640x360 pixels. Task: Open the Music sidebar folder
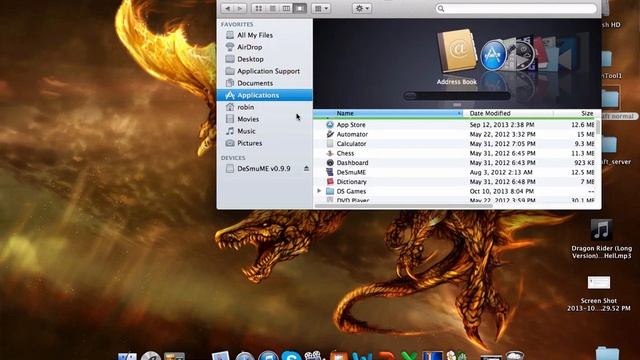pyautogui.click(x=264, y=131)
